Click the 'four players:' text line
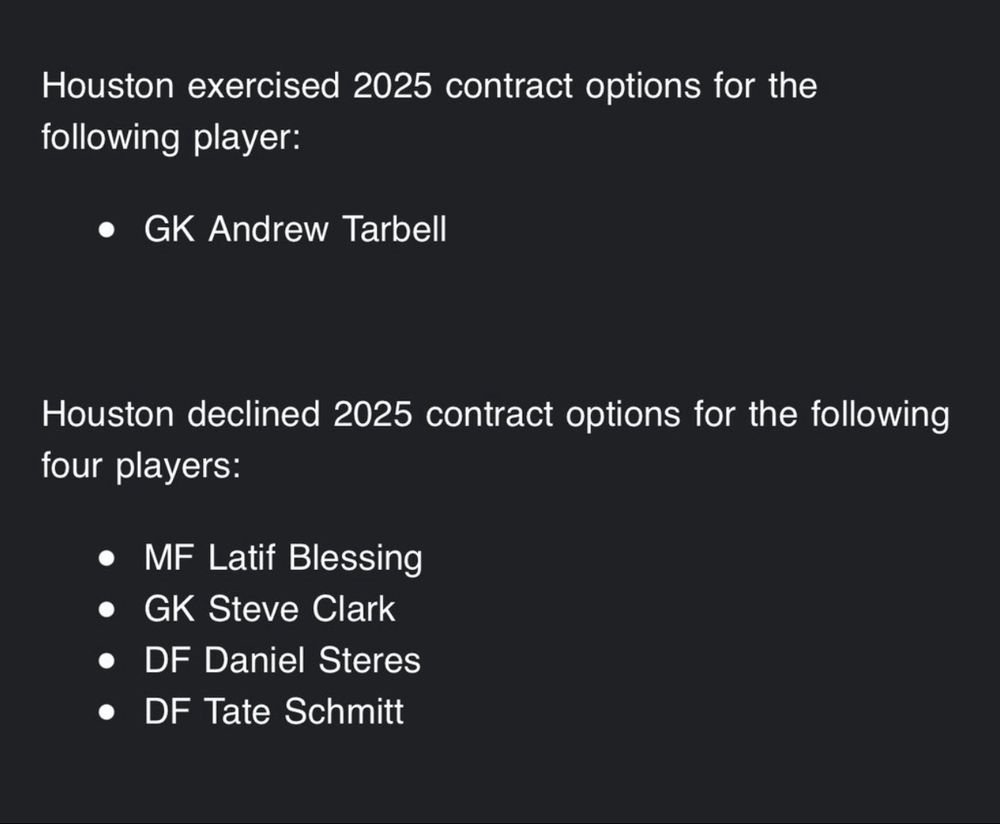This screenshot has width=1000, height=824. [x=142, y=466]
